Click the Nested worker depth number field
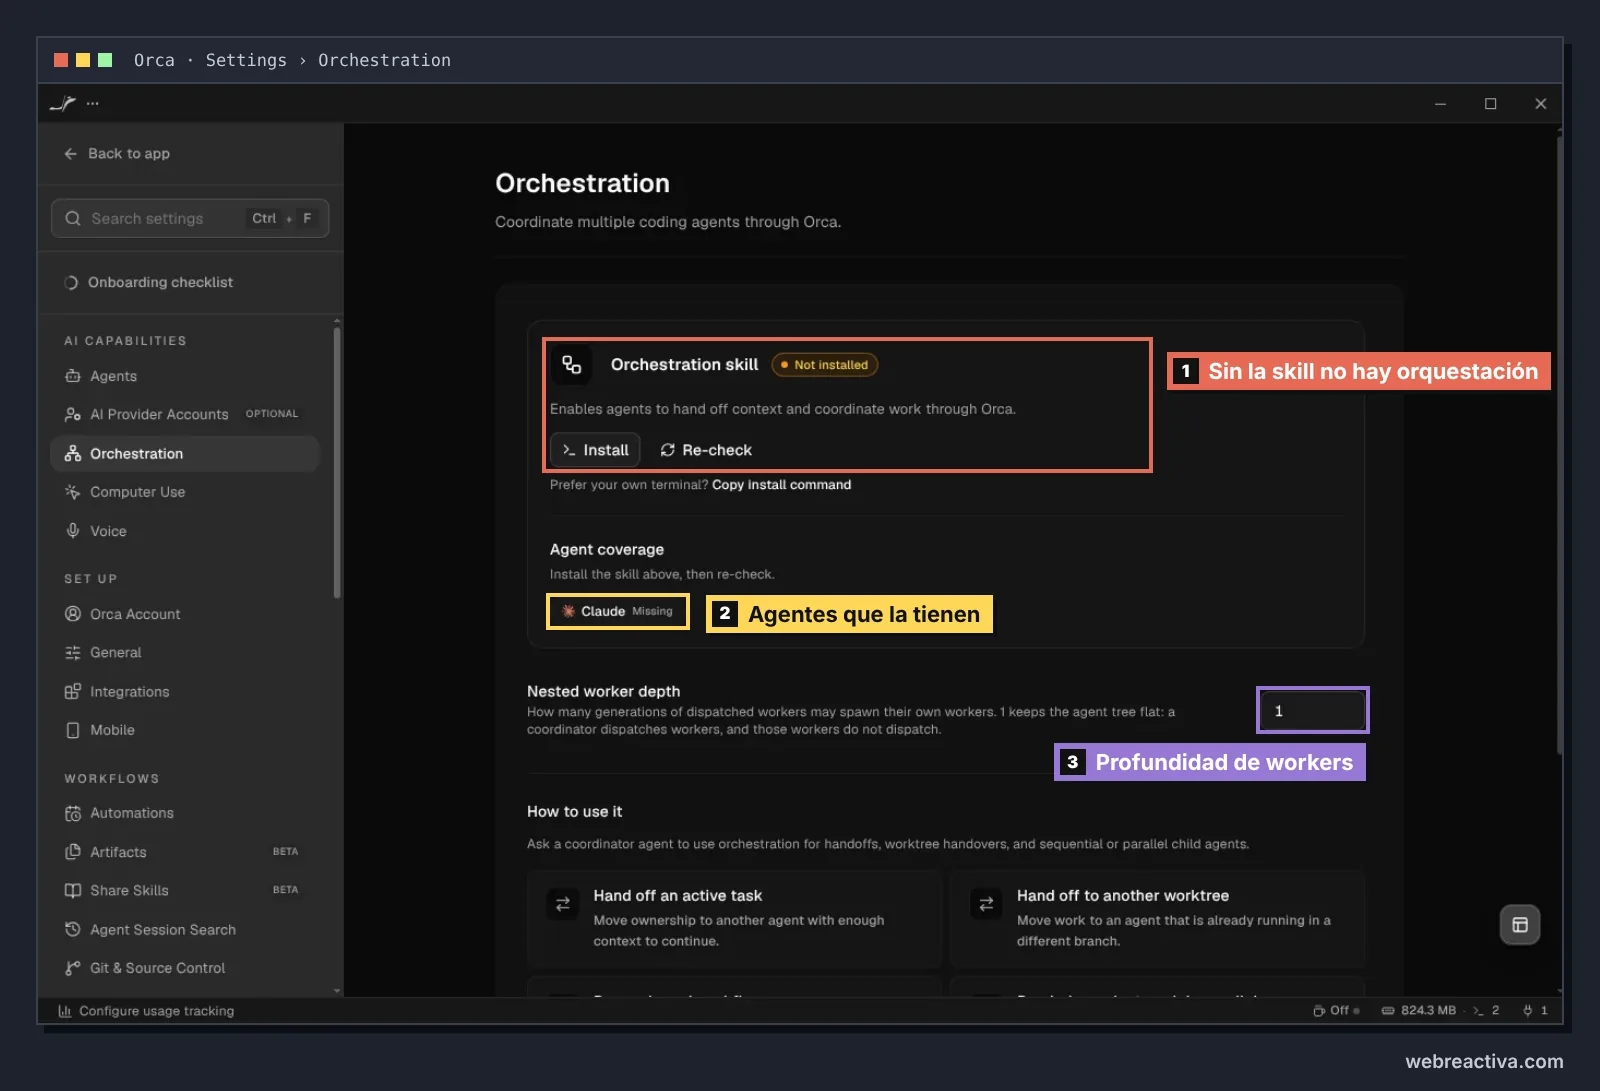The image size is (1600, 1091). tap(1313, 711)
